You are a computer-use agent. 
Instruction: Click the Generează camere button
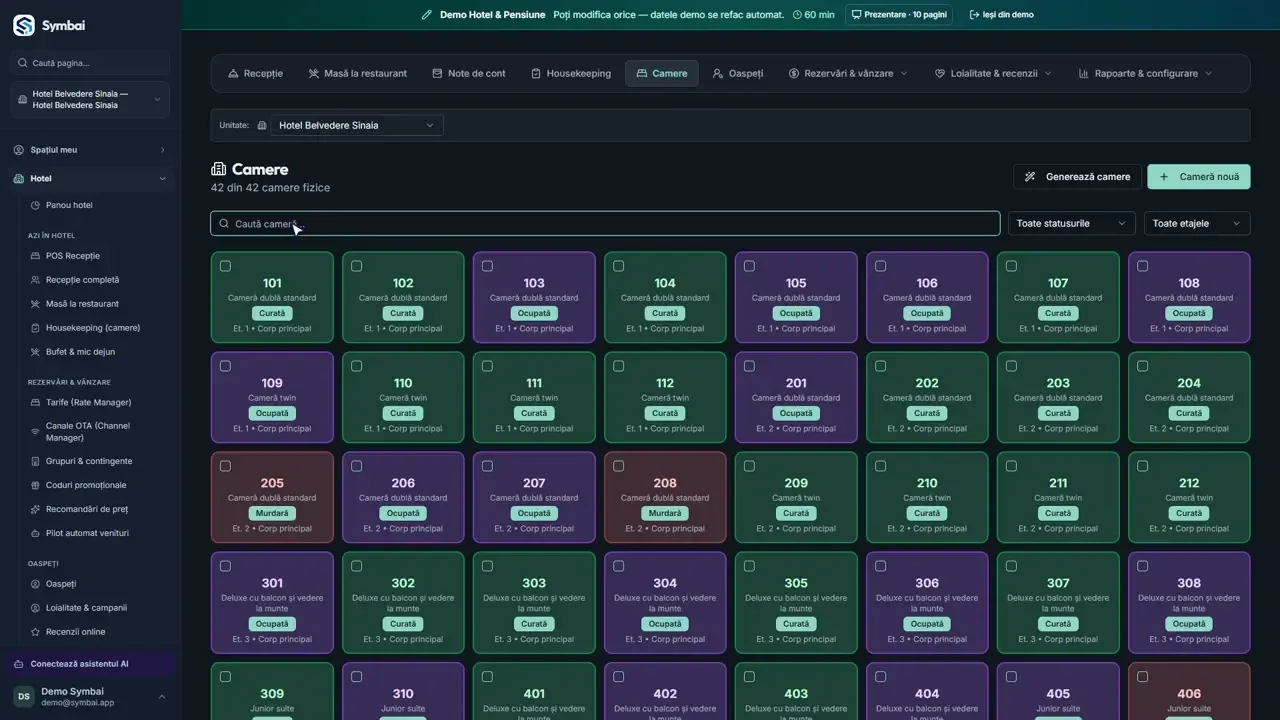click(x=1077, y=177)
